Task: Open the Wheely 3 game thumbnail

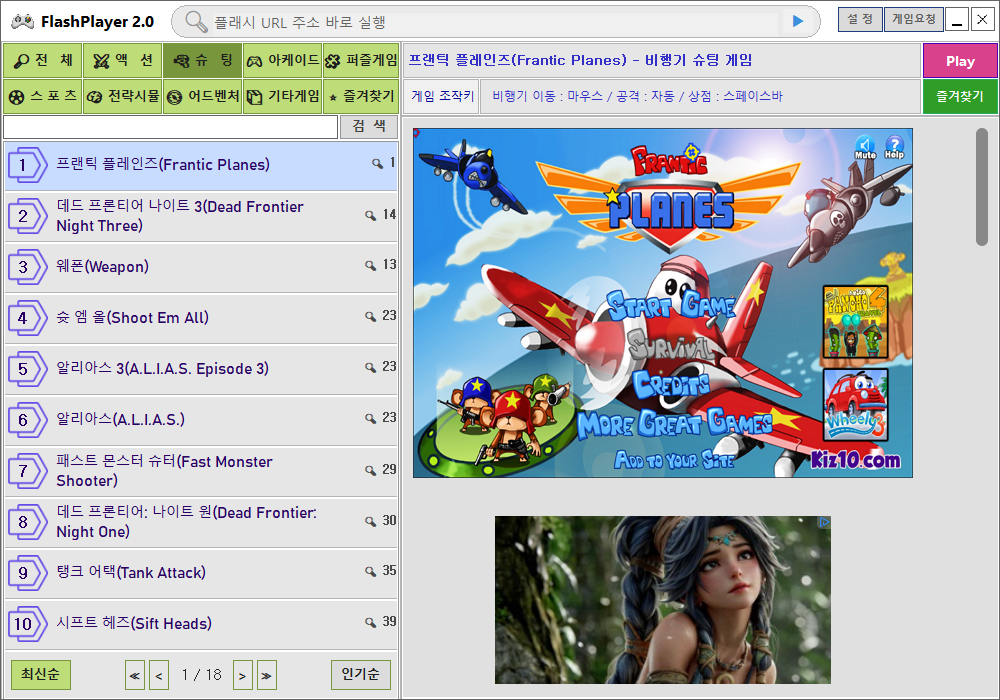Action: pos(855,405)
